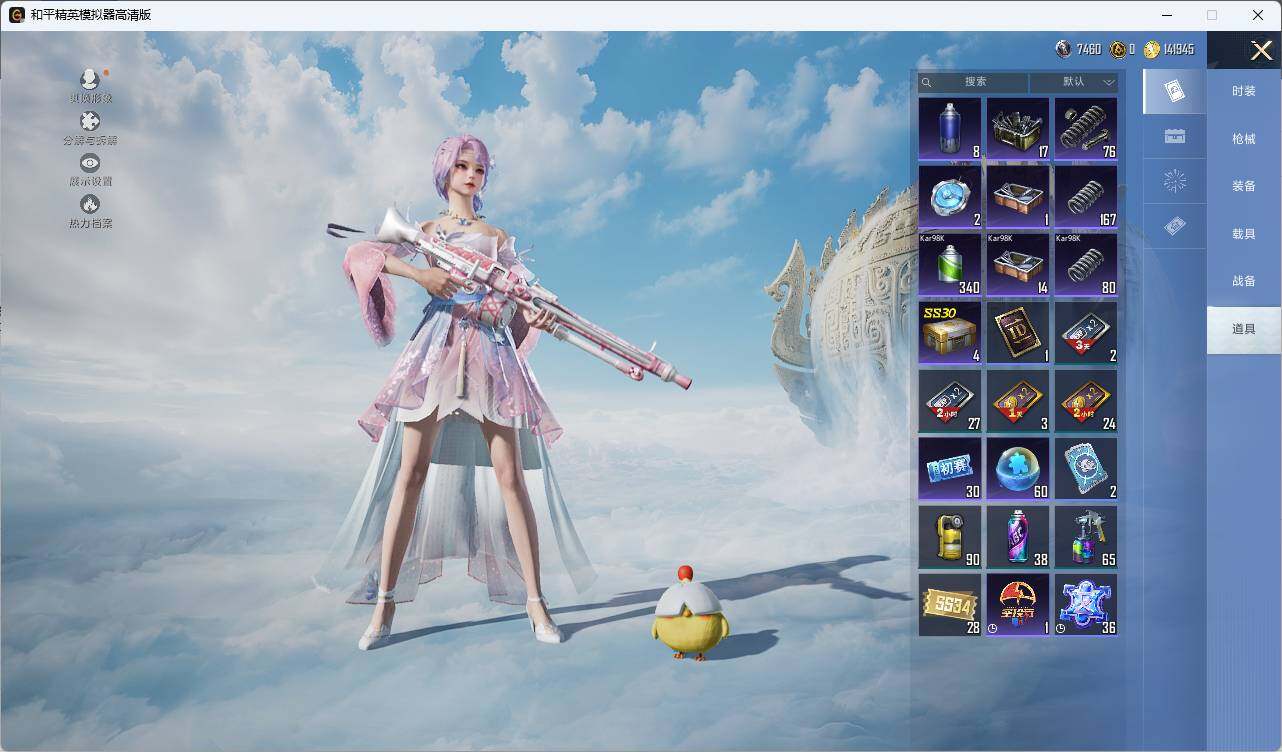The image size is (1282, 752).
Task: Click the yellow chick pet
Action: (691, 612)
